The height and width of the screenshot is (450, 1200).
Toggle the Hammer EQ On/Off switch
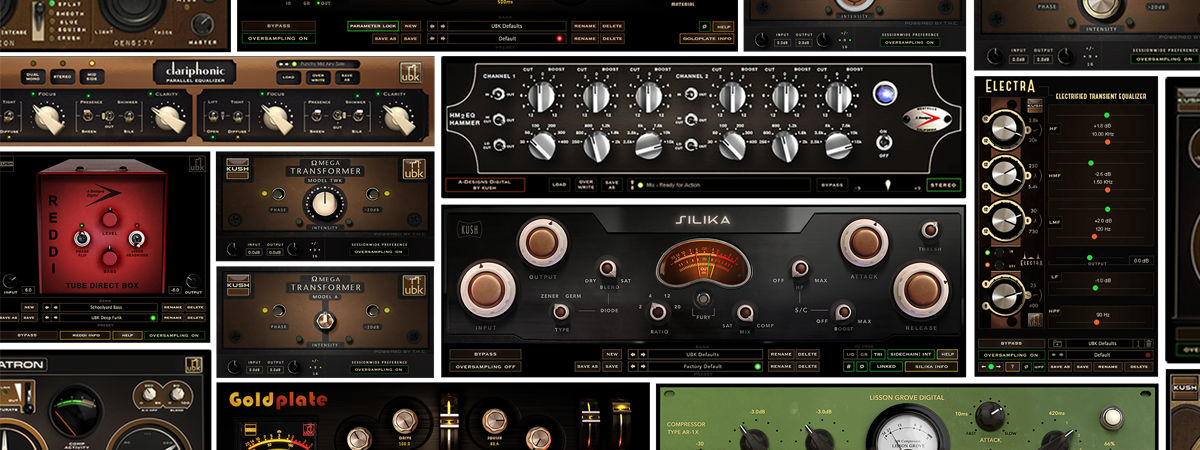pos(883,142)
